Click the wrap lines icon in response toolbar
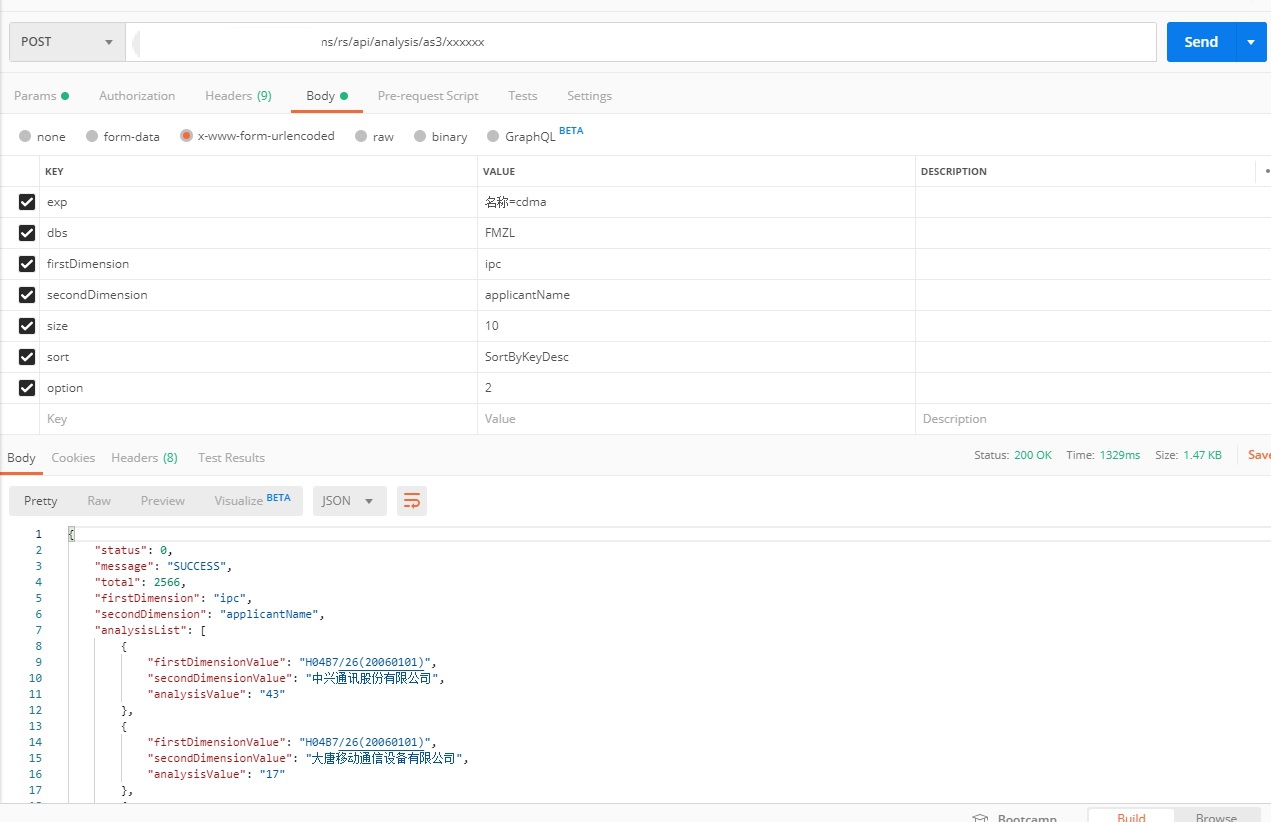This screenshot has width=1271, height=822. tap(412, 501)
